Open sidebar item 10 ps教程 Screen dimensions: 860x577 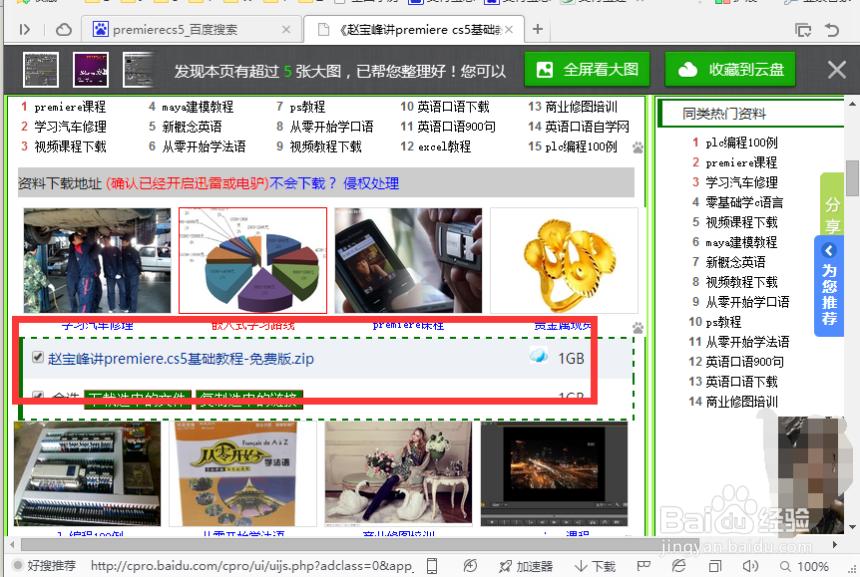[723, 322]
